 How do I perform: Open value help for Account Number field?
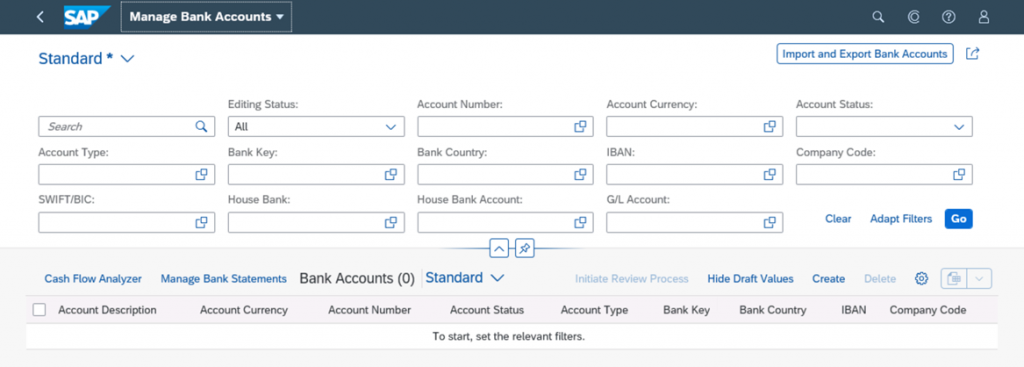[580, 127]
